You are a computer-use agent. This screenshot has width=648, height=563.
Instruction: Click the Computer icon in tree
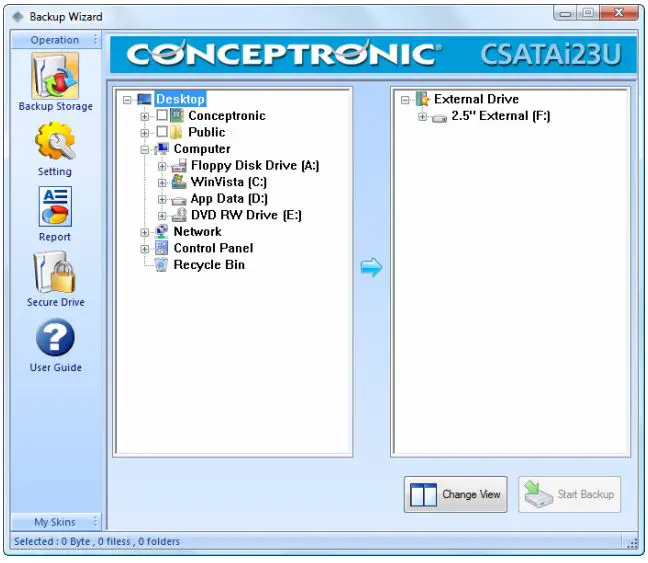tap(162, 149)
